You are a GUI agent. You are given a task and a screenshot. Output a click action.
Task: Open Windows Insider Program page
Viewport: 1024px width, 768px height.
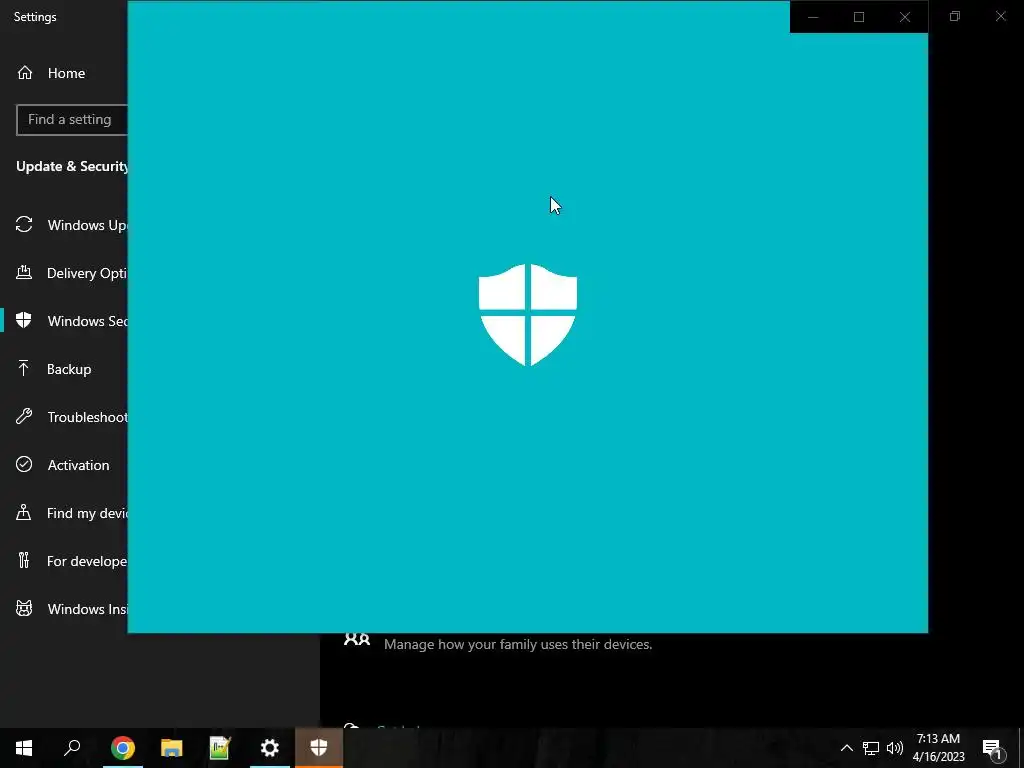click(x=64, y=609)
